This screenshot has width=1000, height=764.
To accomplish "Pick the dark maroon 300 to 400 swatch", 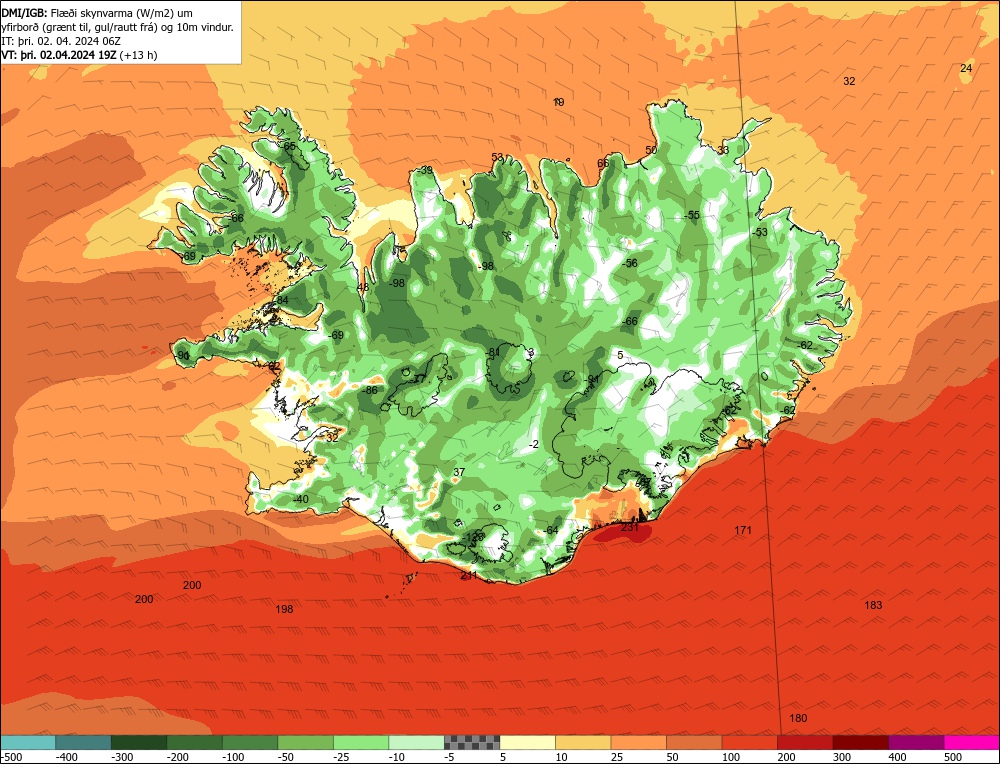I will click(x=860, y=742).
